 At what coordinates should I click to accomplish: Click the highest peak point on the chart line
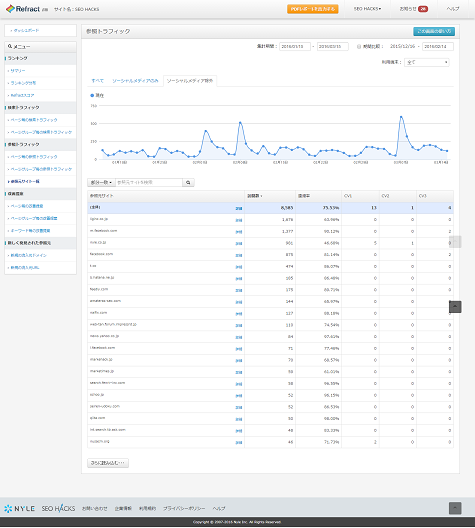pos(401,117)
